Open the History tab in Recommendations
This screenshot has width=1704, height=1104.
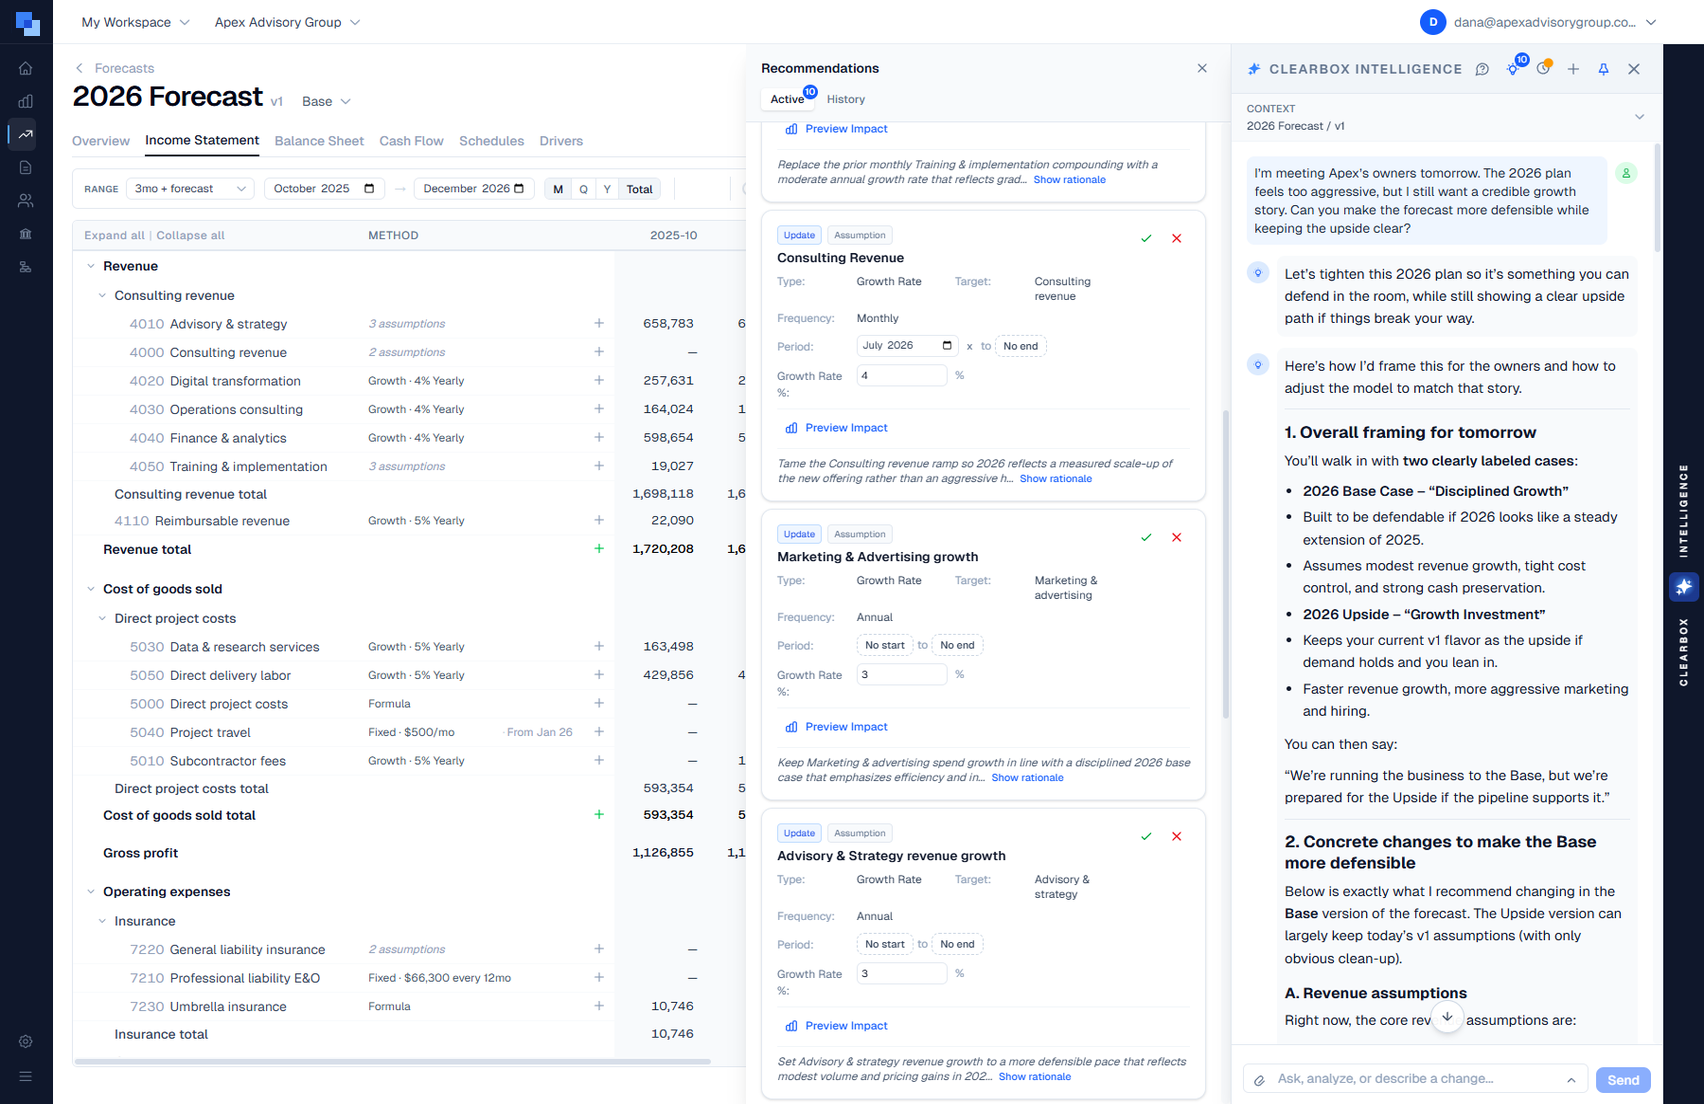point(846,99)
